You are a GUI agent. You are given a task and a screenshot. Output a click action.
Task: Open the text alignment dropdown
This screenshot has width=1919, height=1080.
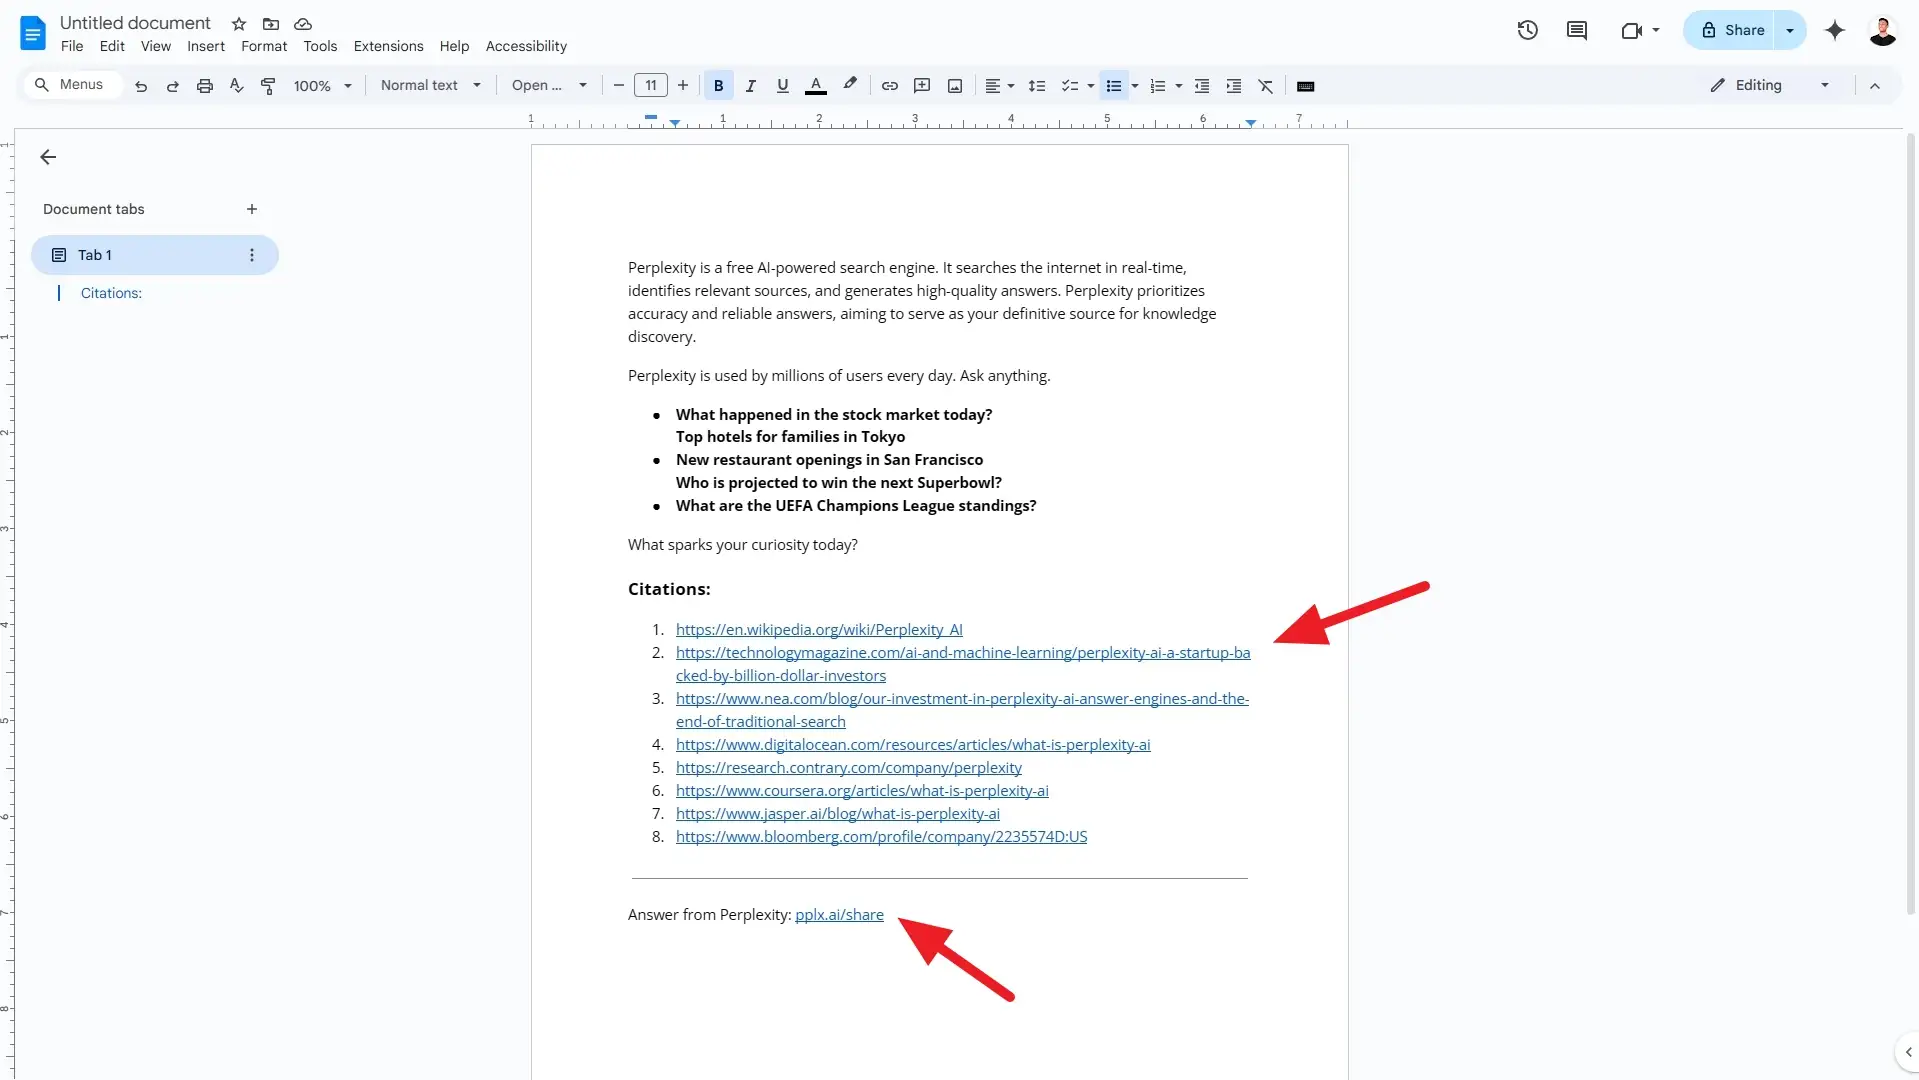[x=1000, y=86]
